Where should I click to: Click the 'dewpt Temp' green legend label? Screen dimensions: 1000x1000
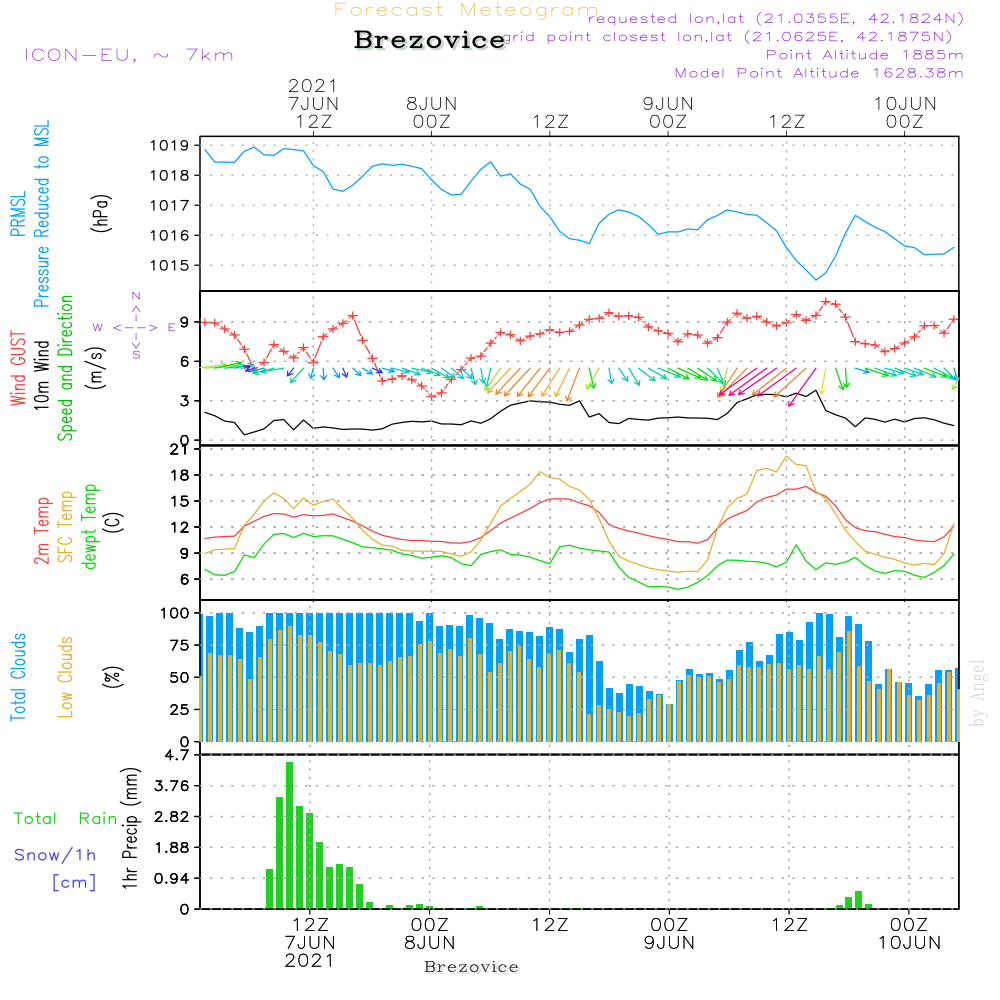point(89,526)
